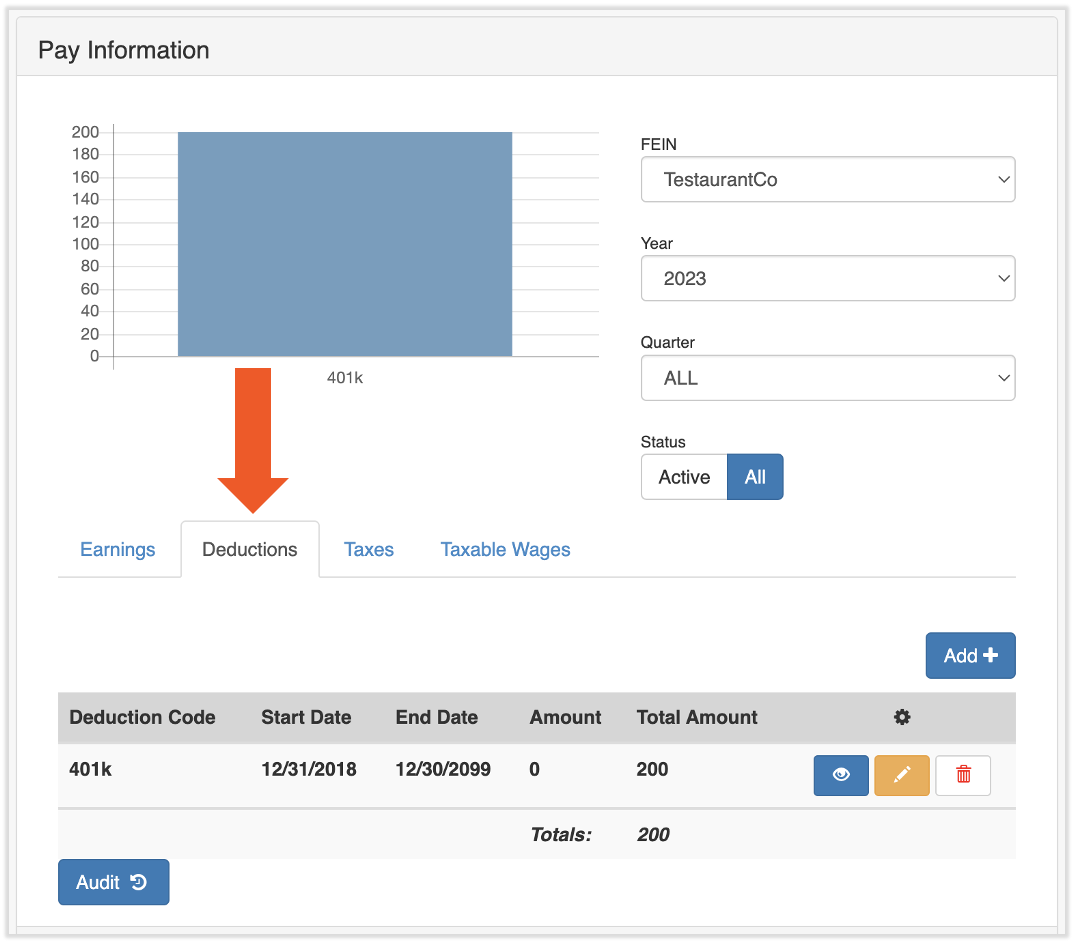This screenshot has width=1078, height=946.
Task: Click the orange pencil icon to edit 401k
Action: click(x=902, y=775)
